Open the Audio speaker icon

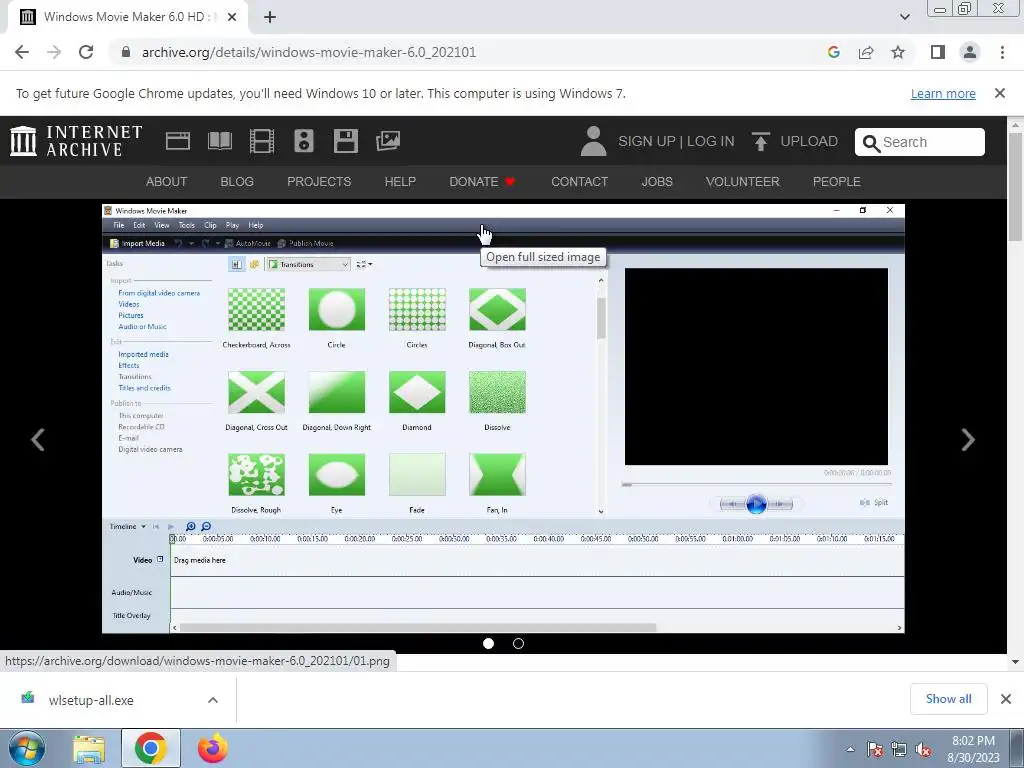[x=304, y=141]
